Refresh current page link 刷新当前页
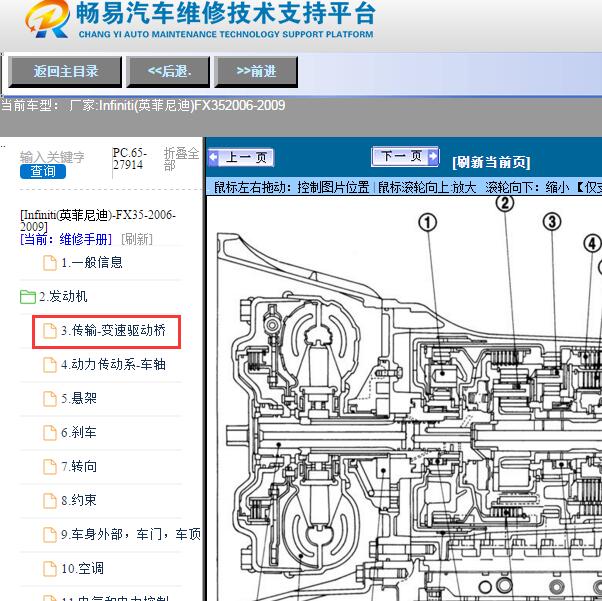 click(x=491, y=162)
